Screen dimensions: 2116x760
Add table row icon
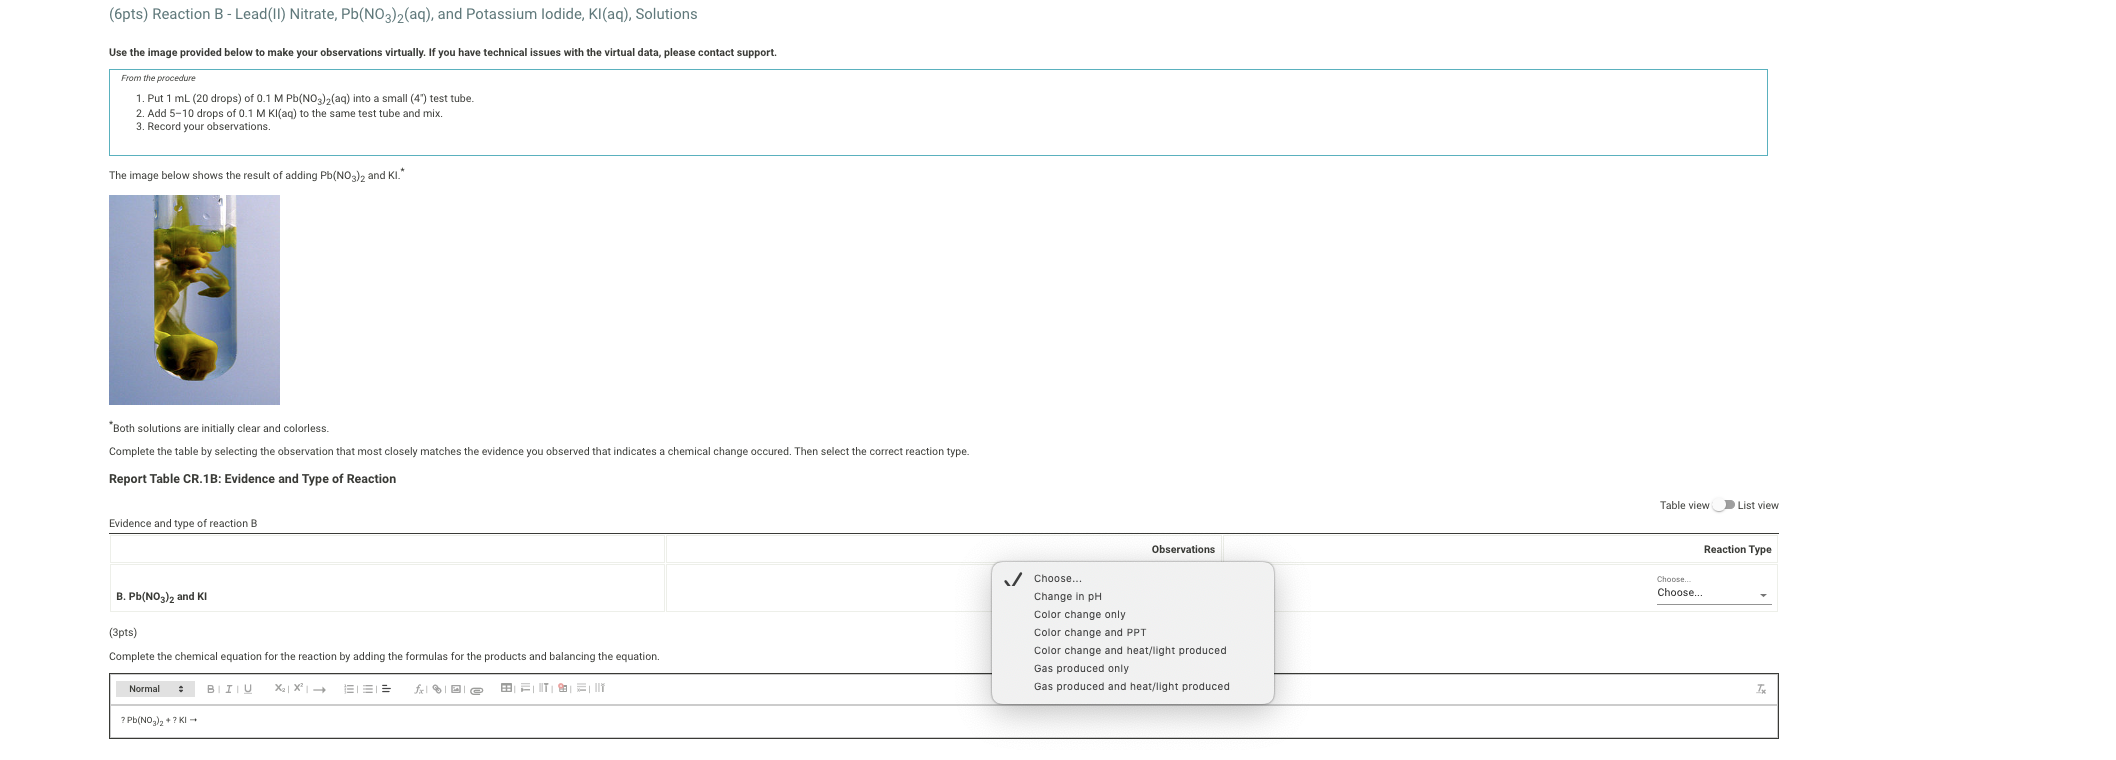(x=526, y=688)
